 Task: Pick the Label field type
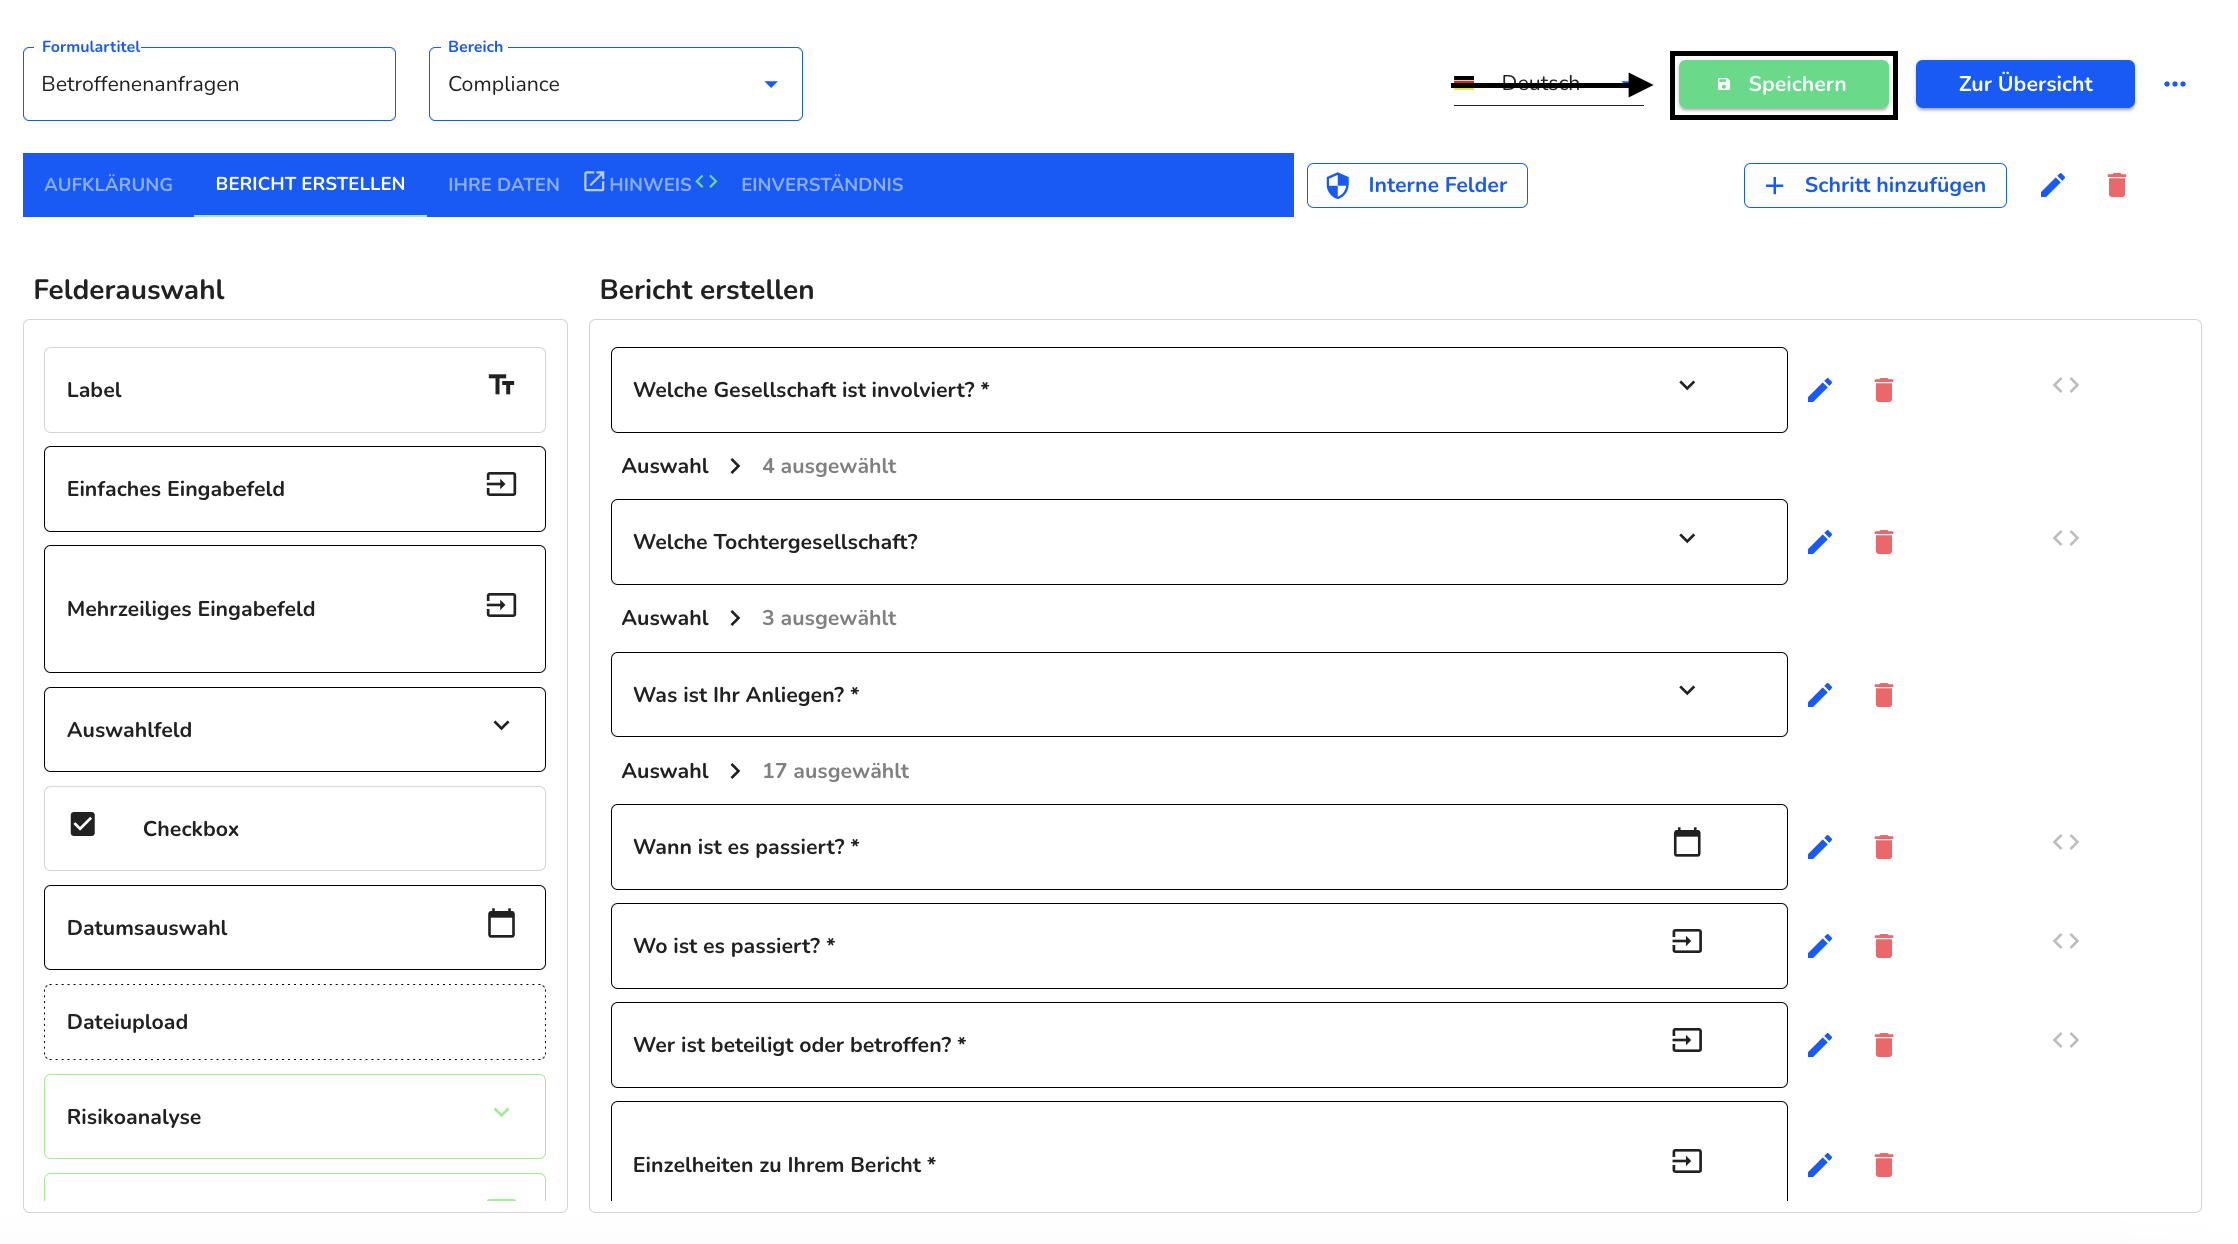pos(295,390)
